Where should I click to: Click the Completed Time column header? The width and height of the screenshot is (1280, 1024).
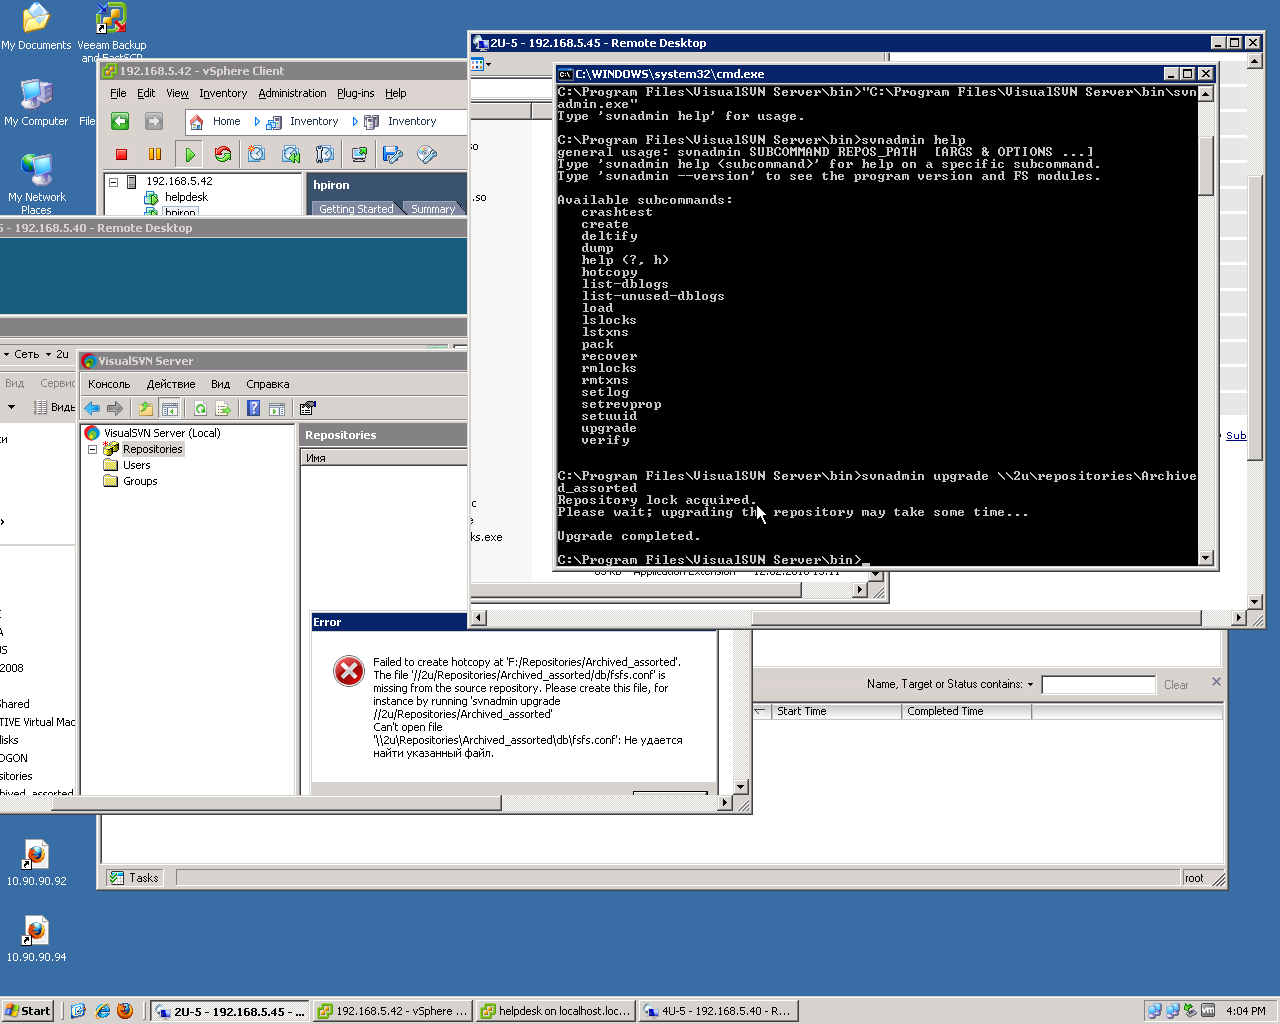click(x=966, y=712)
